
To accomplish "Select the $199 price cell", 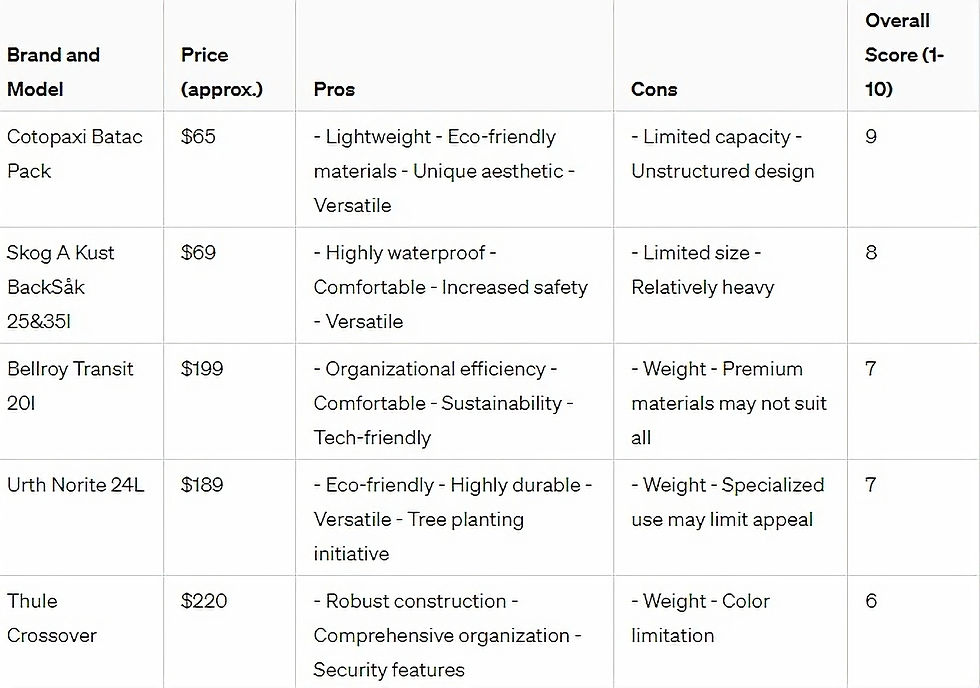I will point(203,369).
